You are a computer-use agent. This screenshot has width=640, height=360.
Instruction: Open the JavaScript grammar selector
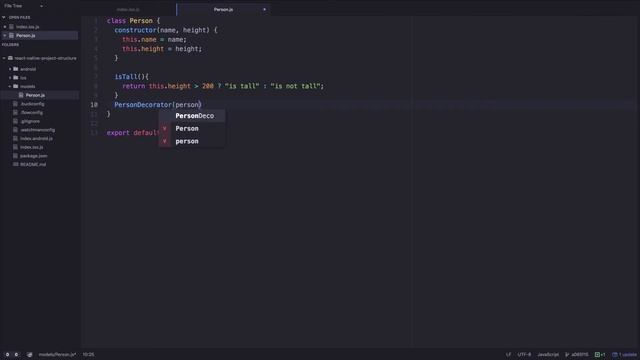click(548, 355)
